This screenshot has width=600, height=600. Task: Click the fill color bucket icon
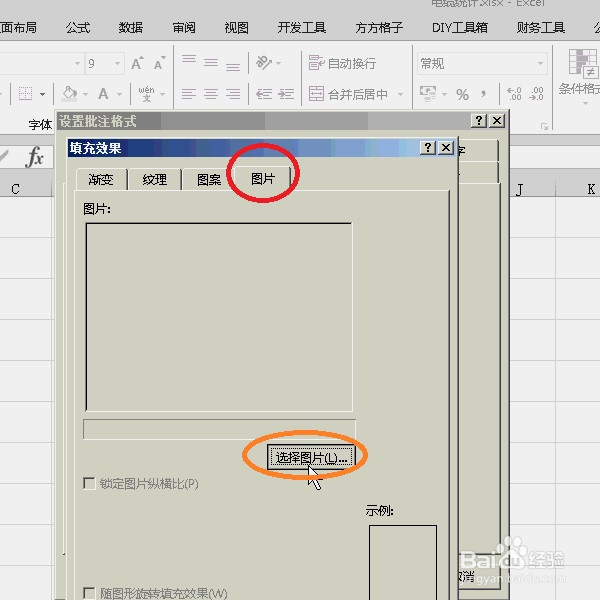pyautogui.click(x=70, y=94)
